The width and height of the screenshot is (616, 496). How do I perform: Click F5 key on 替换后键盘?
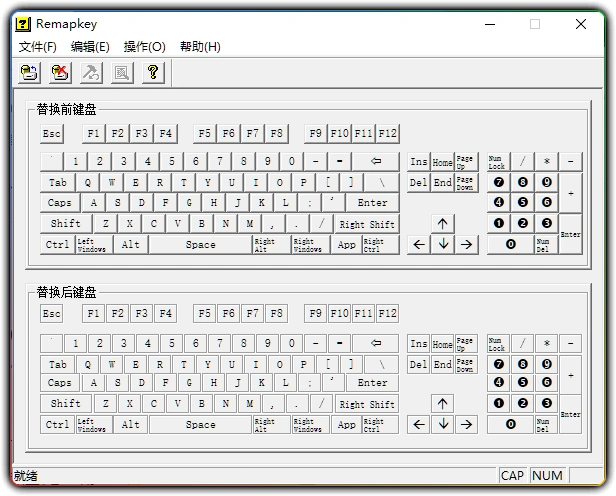pyautogui.click(x=204, y=314)
